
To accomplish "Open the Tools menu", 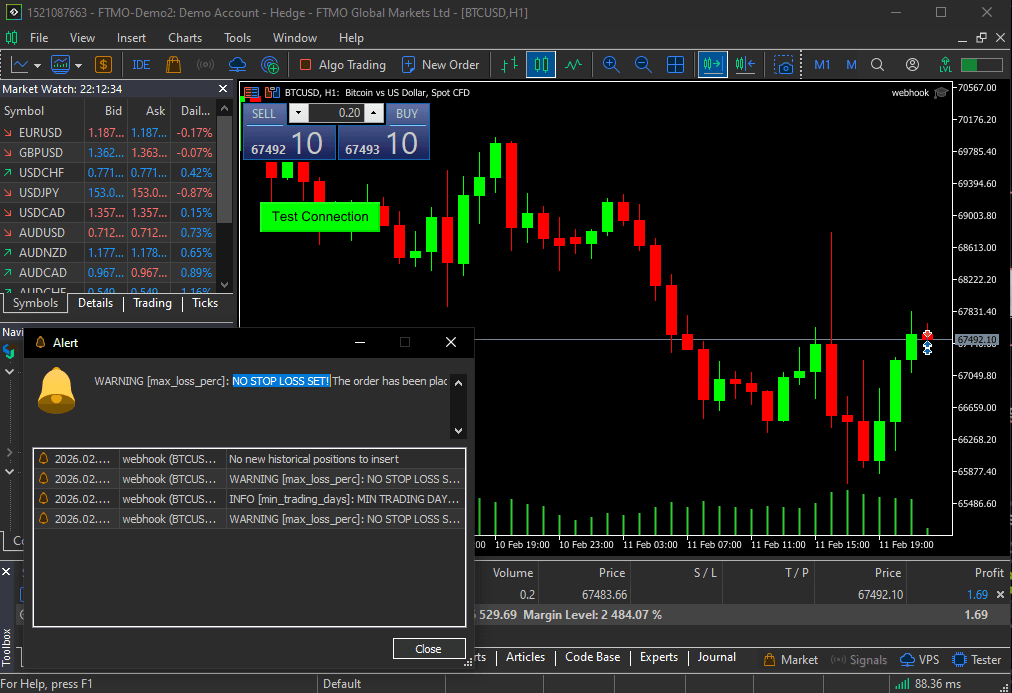I will [x=238, y=38].
